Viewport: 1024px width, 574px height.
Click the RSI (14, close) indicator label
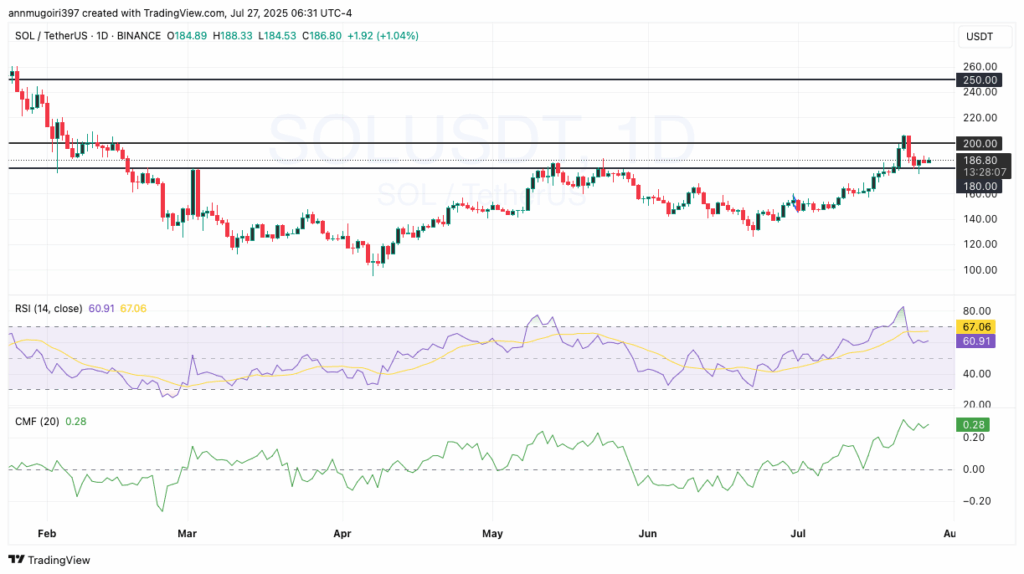tap(48, 308)
